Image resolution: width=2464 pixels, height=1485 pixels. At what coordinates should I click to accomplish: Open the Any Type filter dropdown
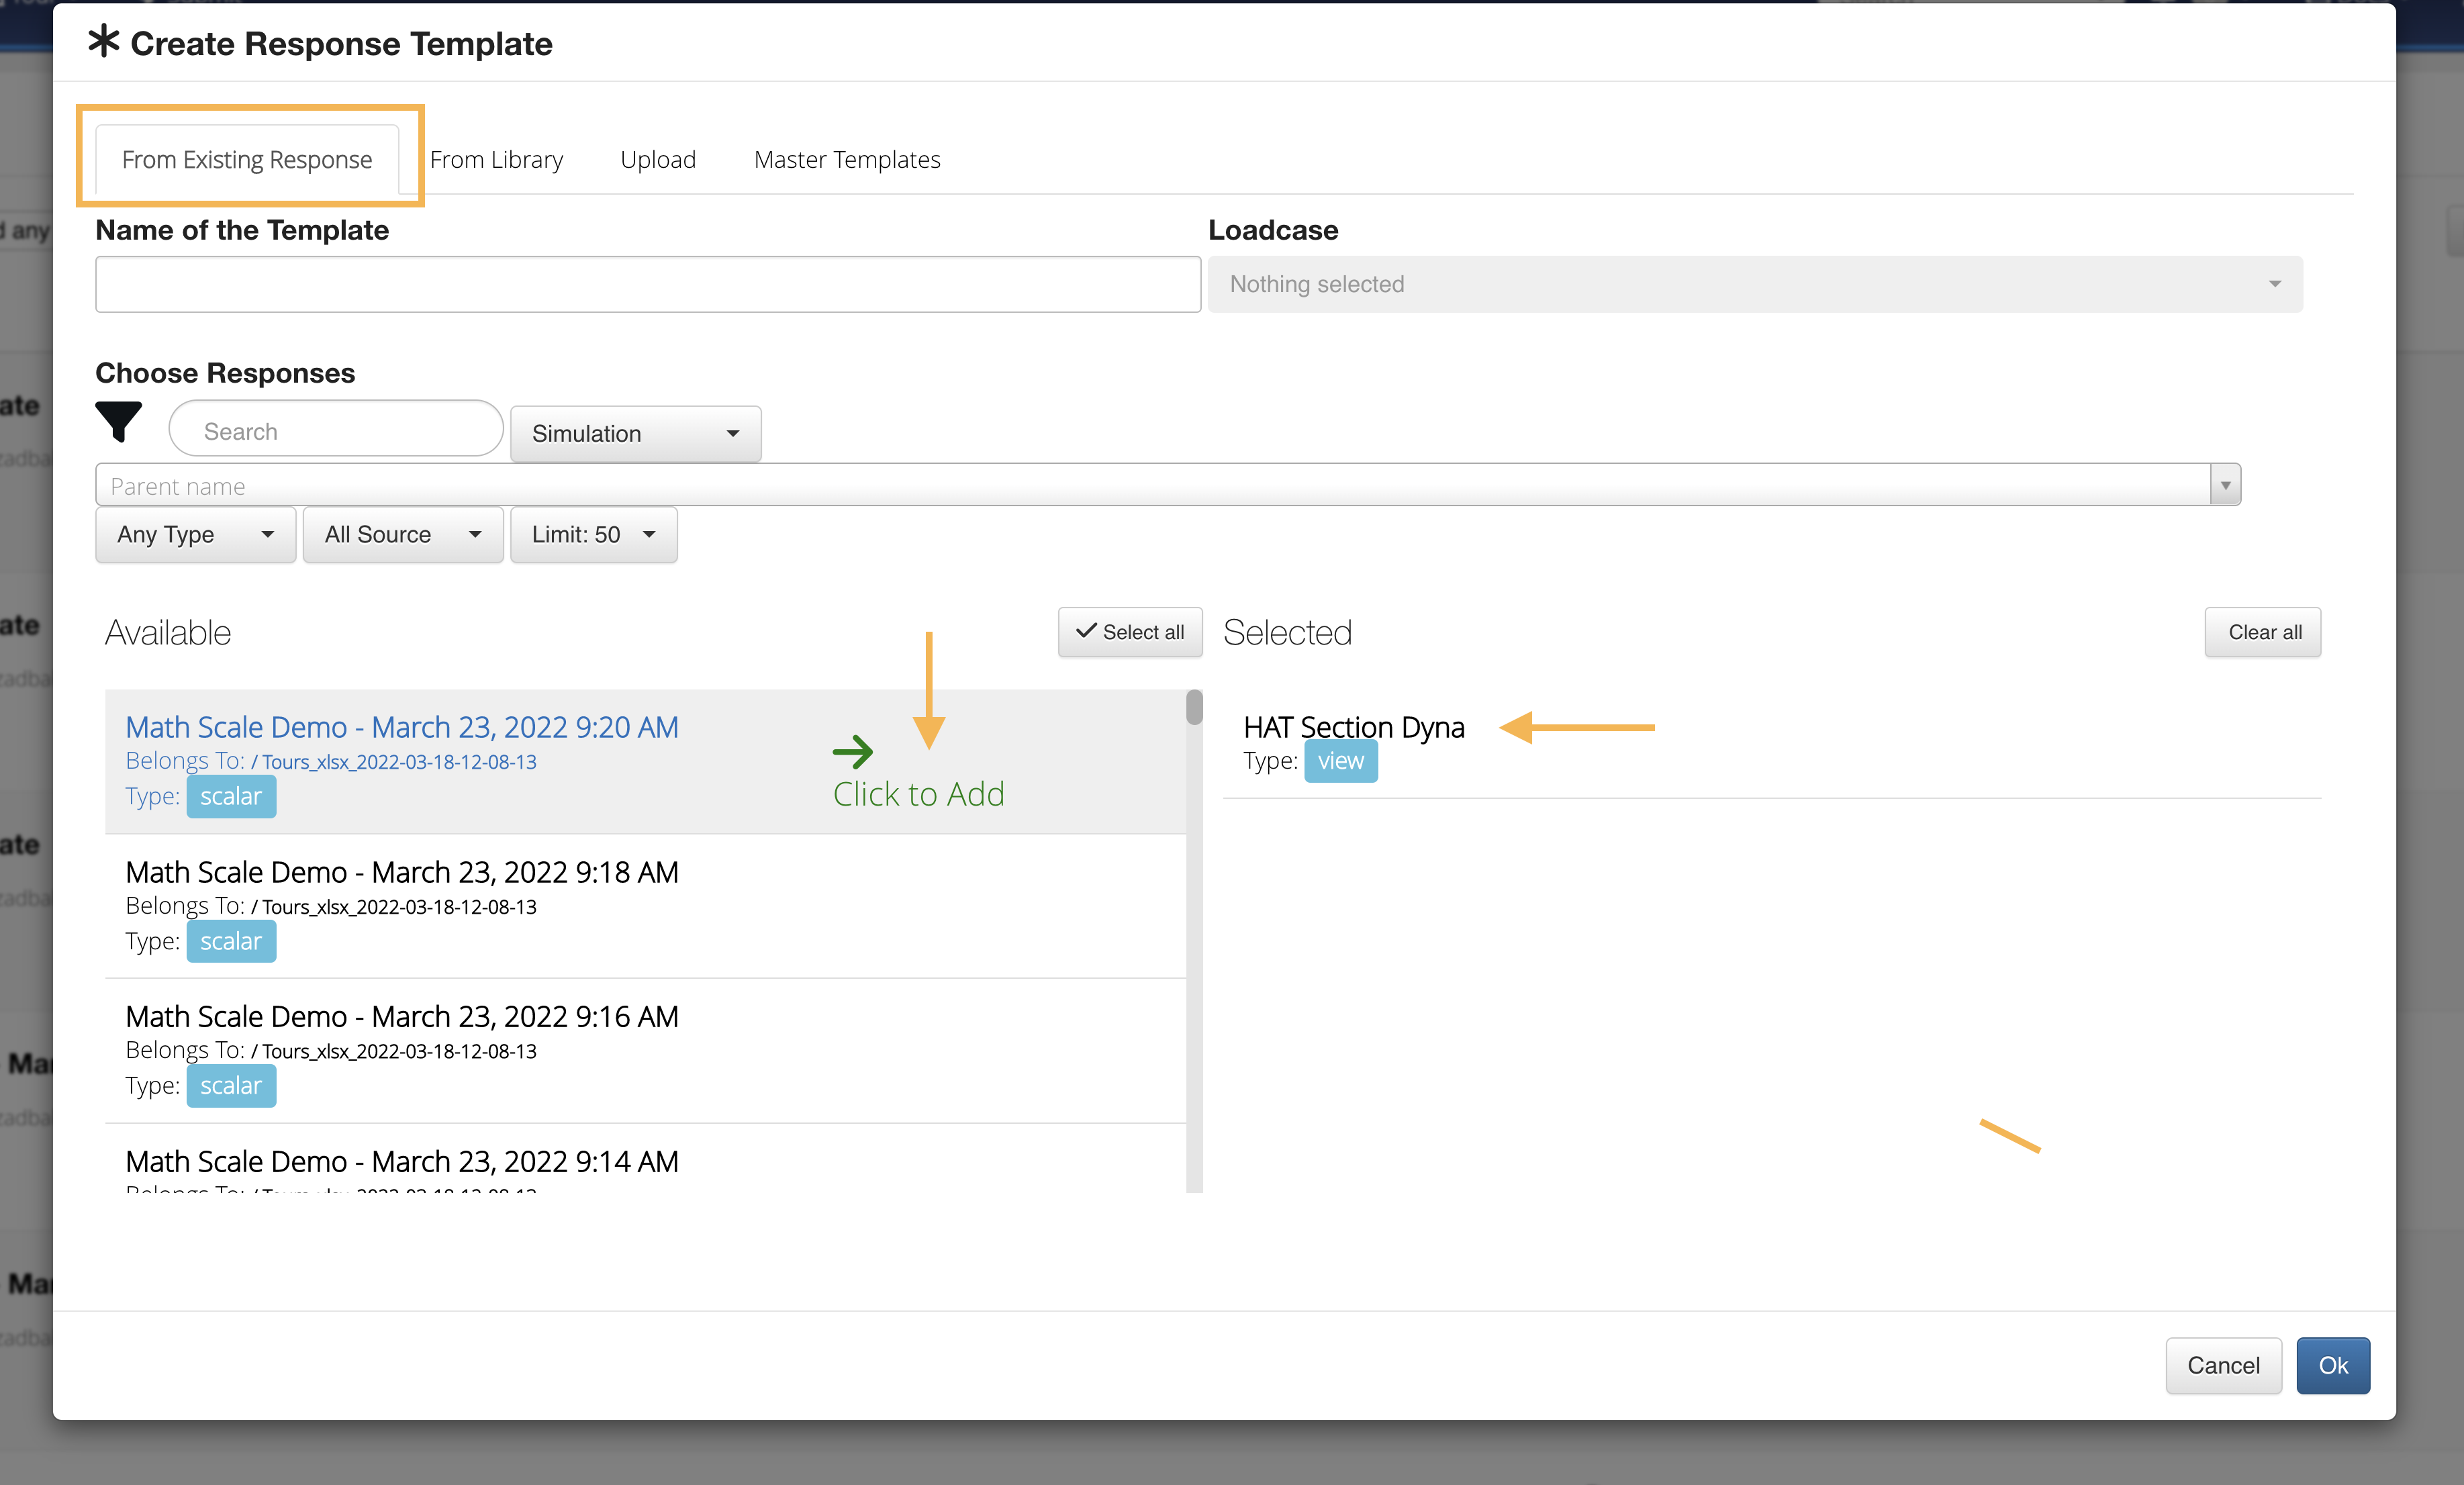pos(195,534)
